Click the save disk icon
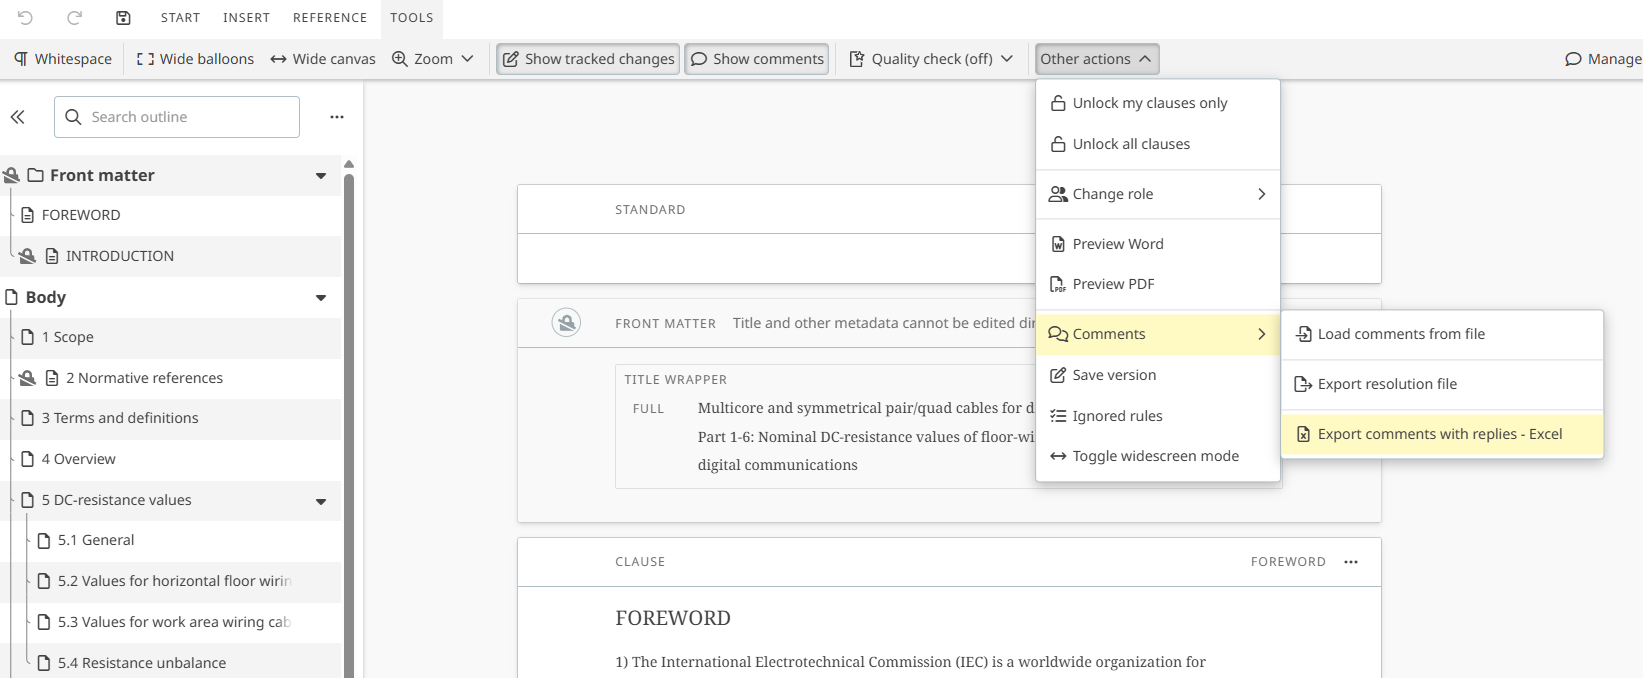1643x678 pixels. 123,18
